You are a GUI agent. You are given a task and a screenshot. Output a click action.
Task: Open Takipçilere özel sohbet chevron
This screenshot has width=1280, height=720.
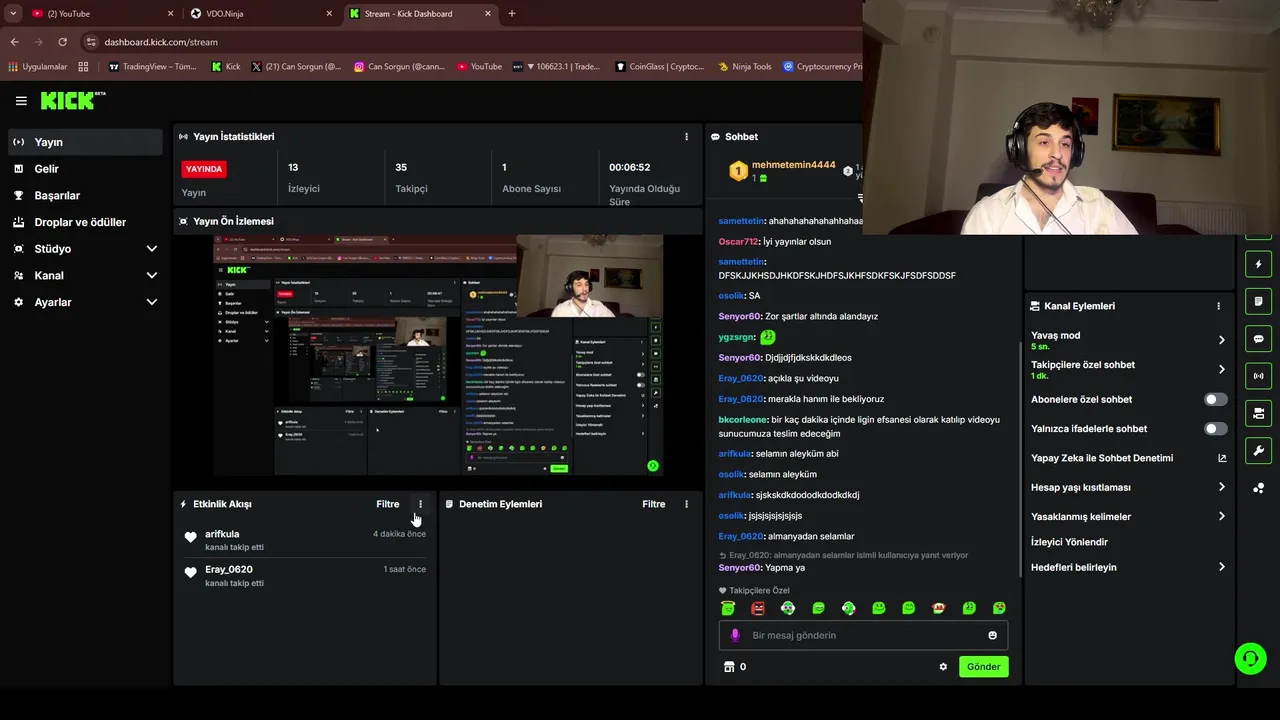[1221, 369]
